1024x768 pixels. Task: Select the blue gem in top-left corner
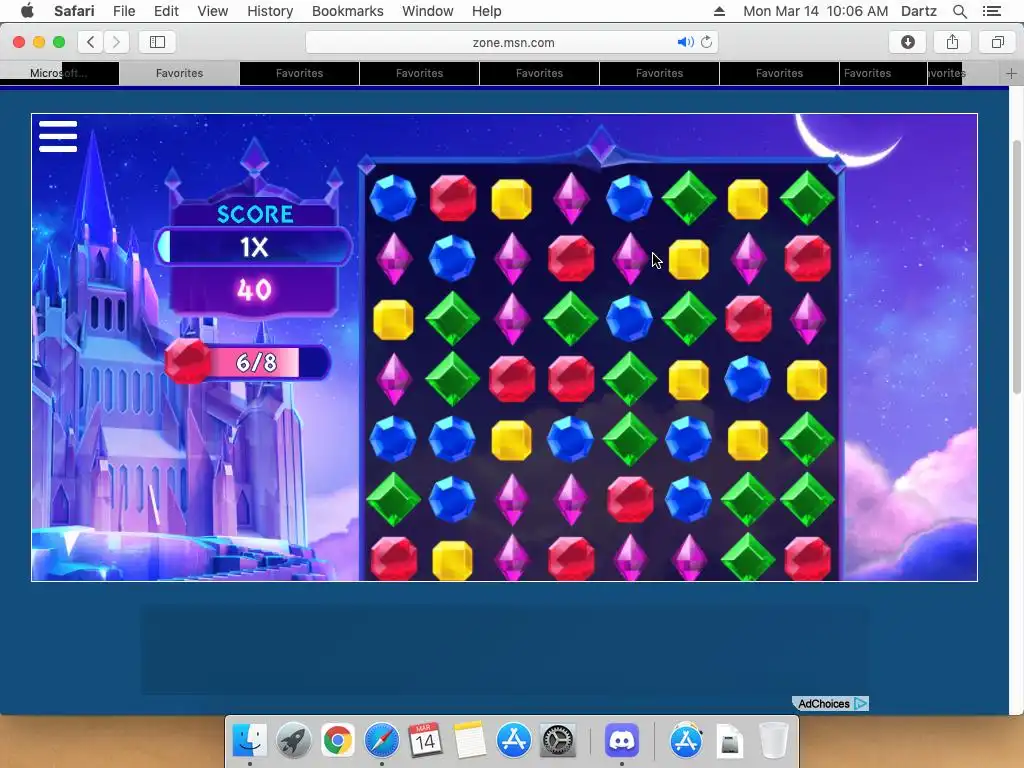[392, 197]
